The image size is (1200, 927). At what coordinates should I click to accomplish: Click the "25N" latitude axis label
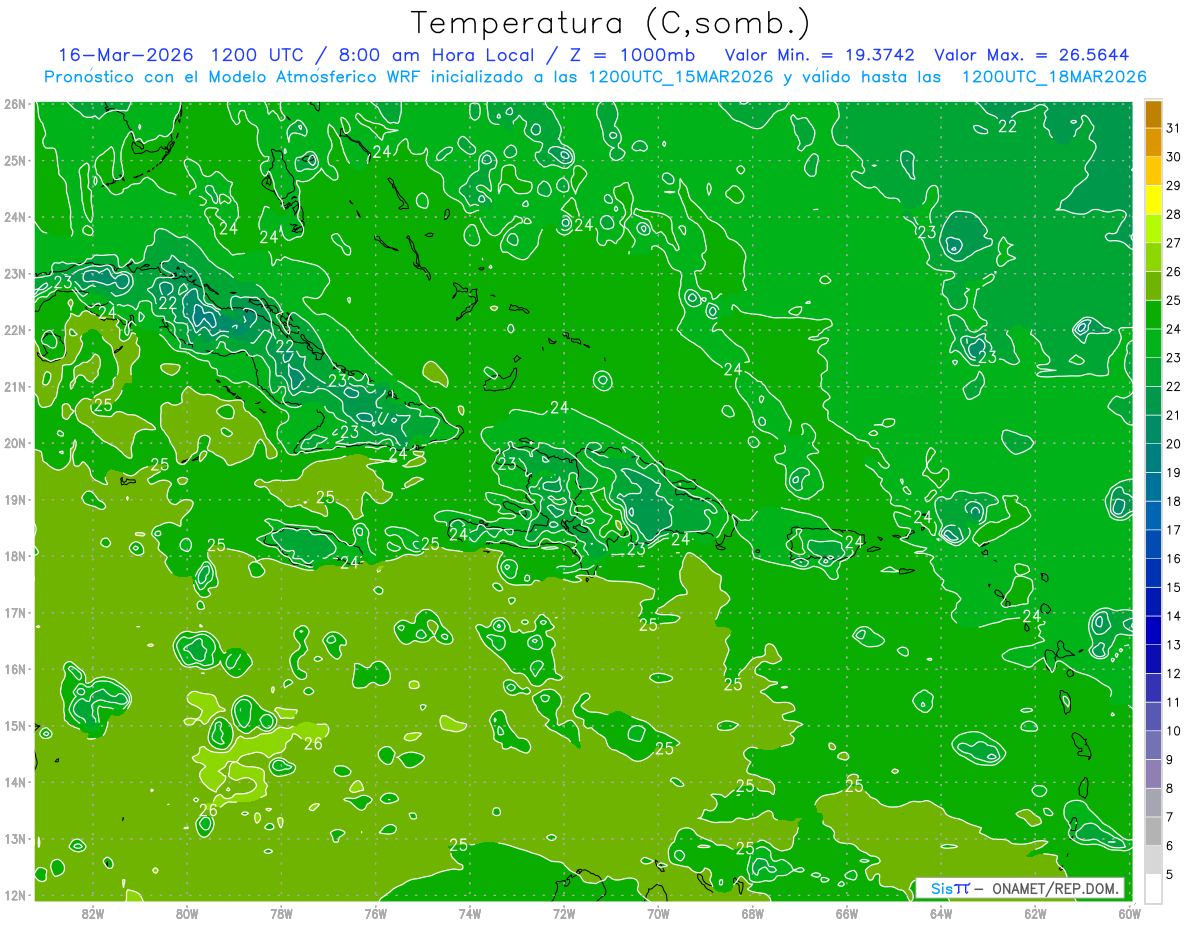coord(14,161)
